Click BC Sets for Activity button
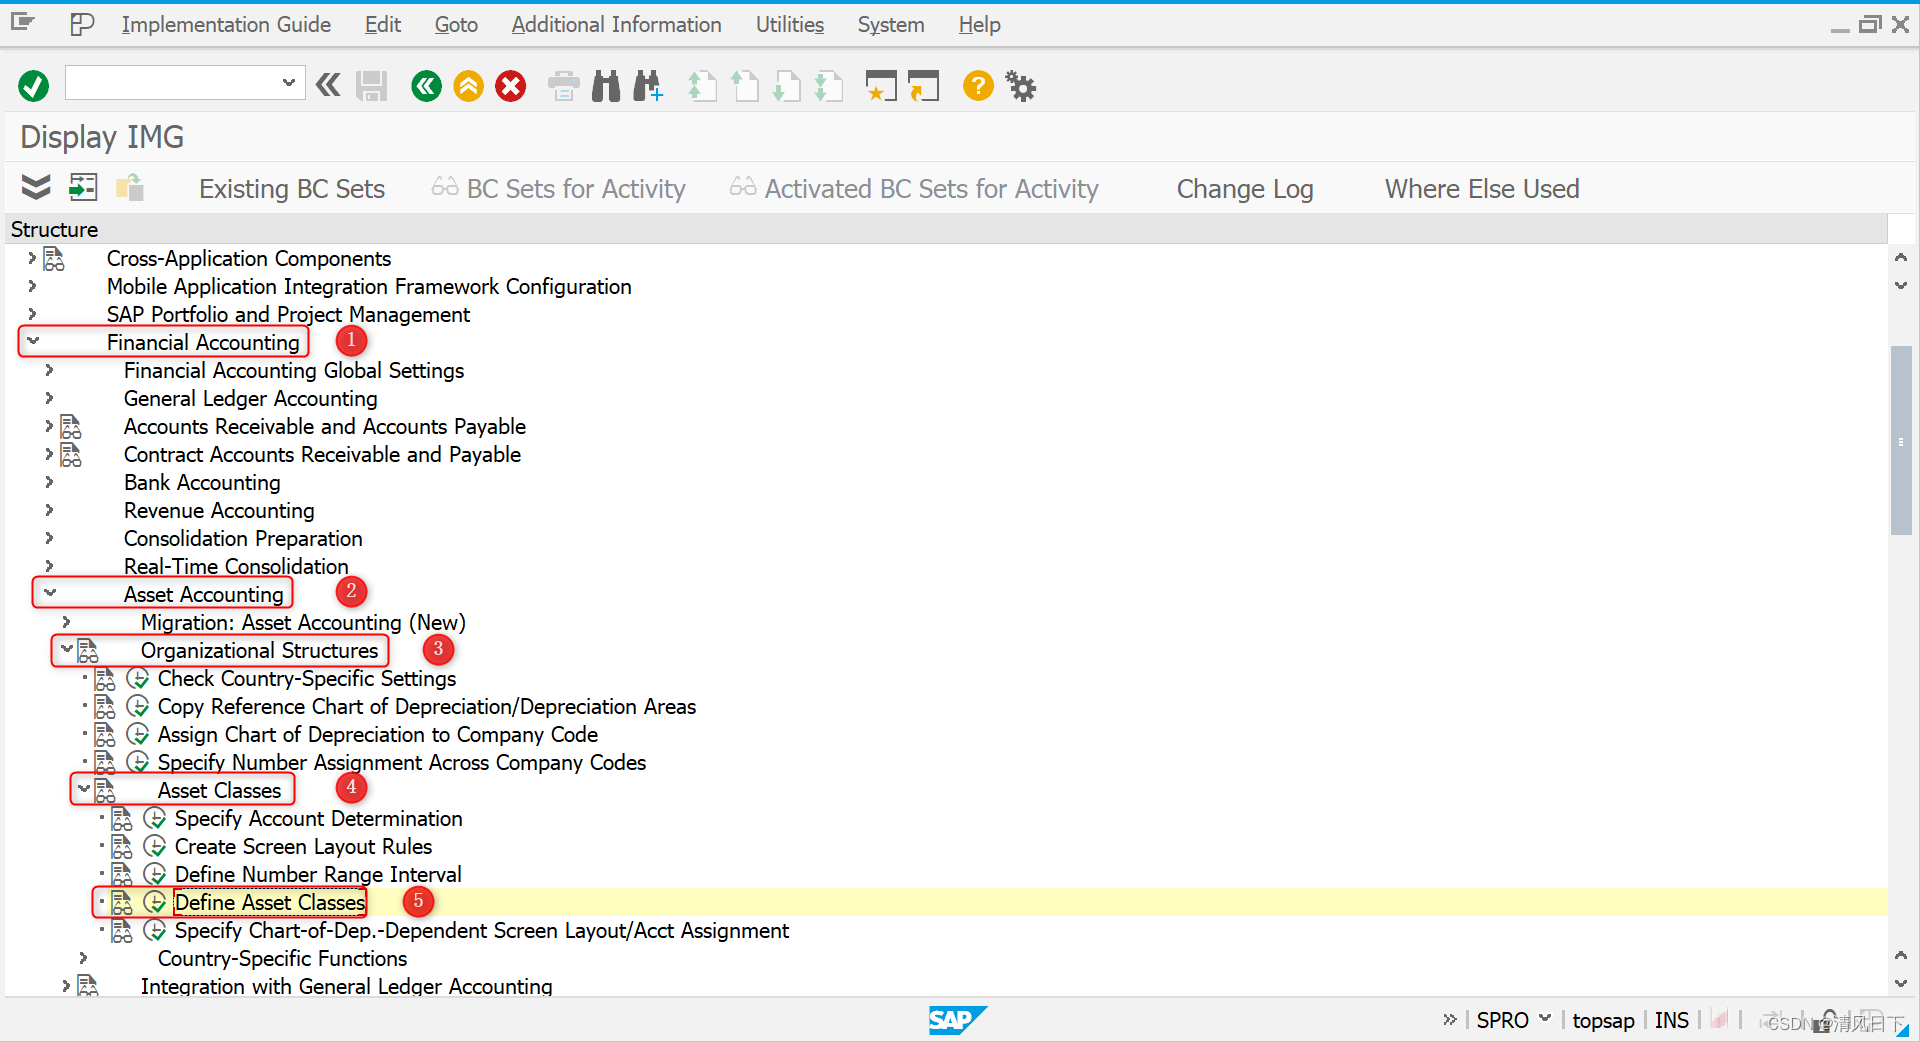Image resolution: width=1920 pixels, height=1042 pixels. click(x=559, y=189)
